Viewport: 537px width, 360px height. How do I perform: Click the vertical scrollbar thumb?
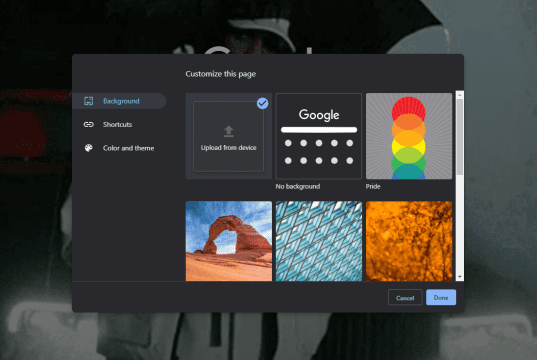[460, 137]
